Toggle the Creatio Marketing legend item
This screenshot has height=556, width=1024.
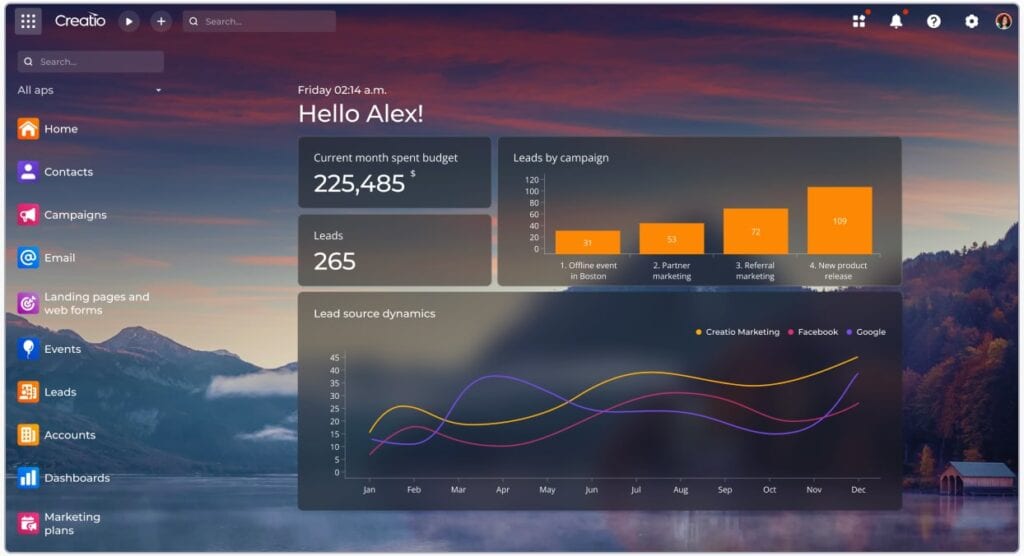(737, 332)
